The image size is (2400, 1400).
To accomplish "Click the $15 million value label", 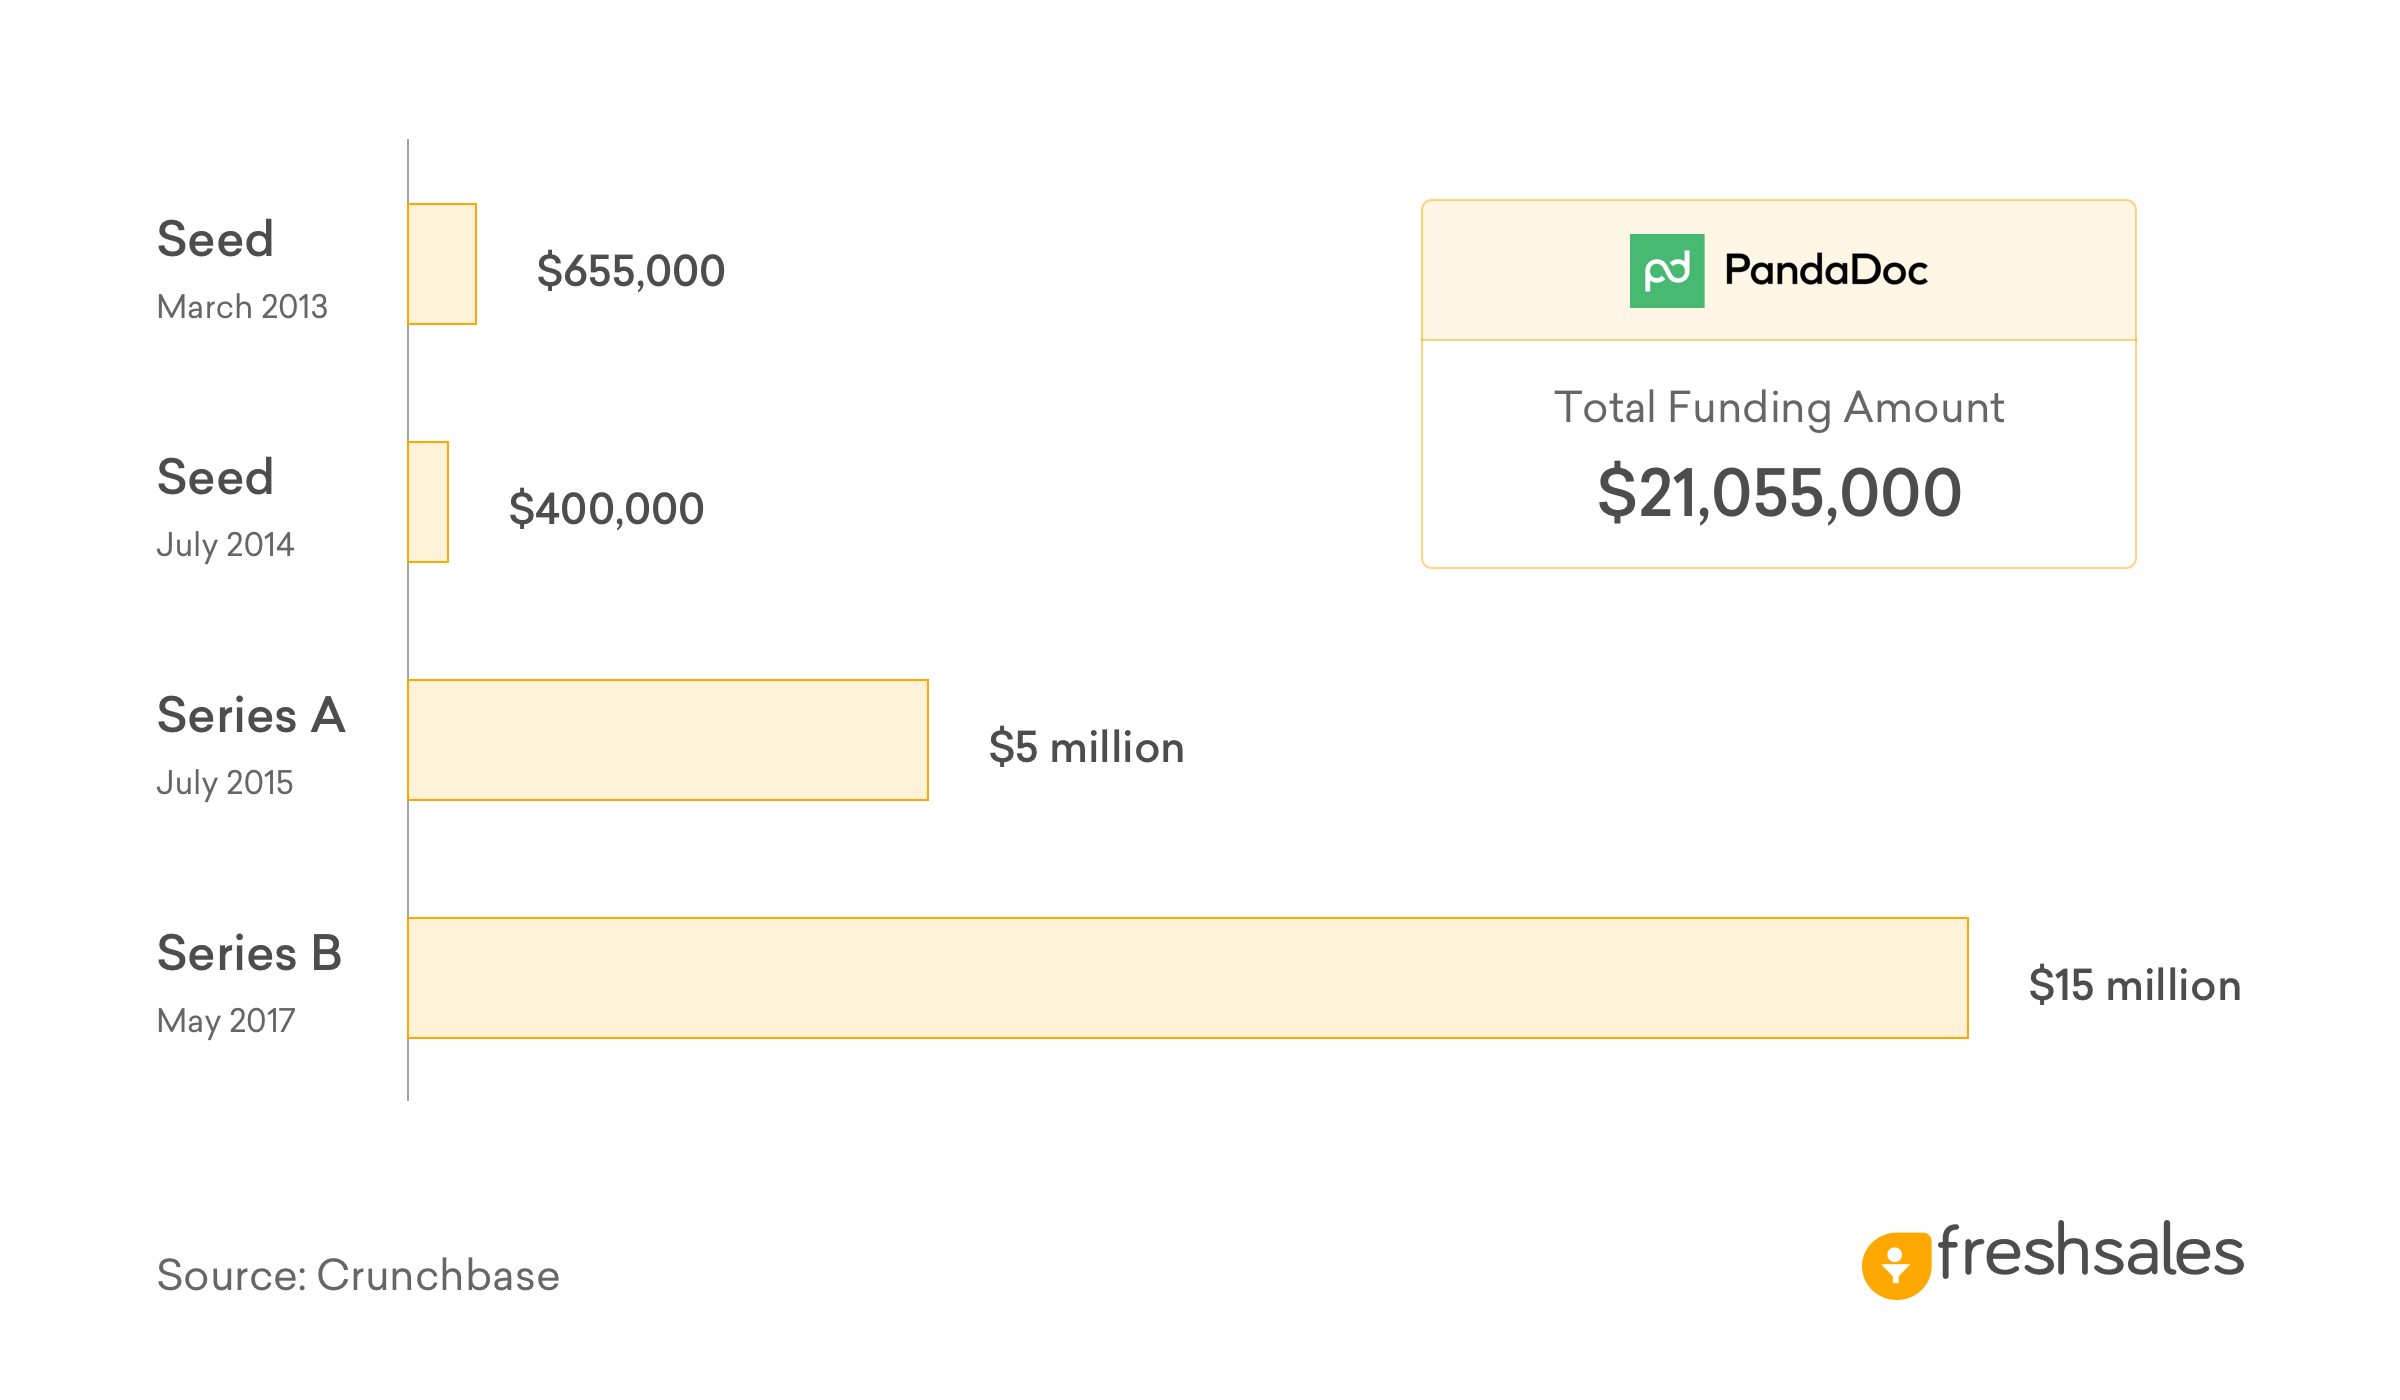I will coord(2134,986).
